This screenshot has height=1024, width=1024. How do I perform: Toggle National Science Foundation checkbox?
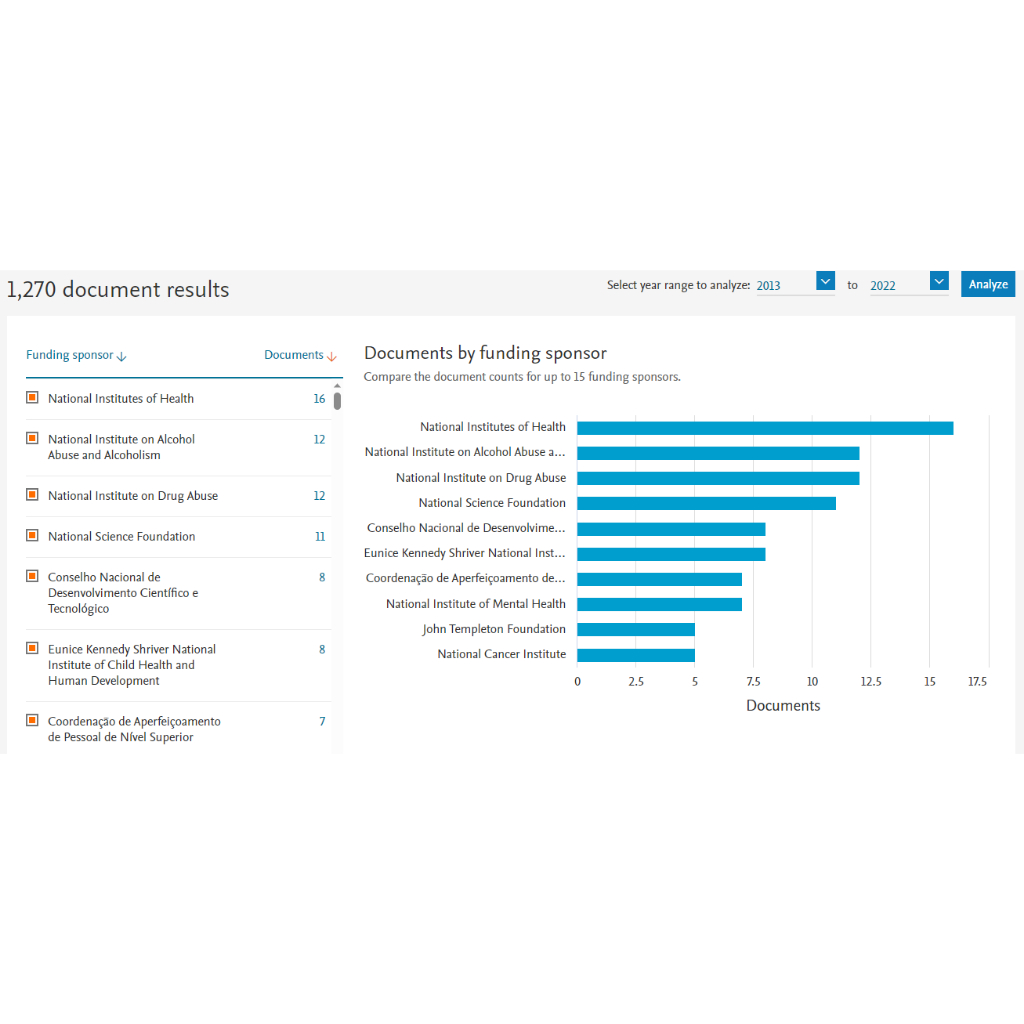pos(32,536)
